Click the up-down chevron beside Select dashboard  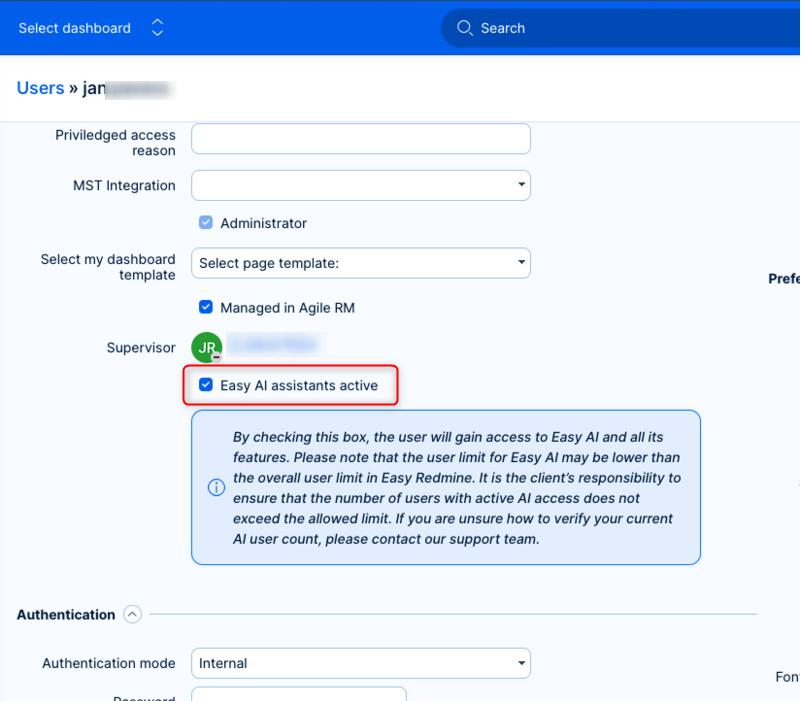(157, 28)
